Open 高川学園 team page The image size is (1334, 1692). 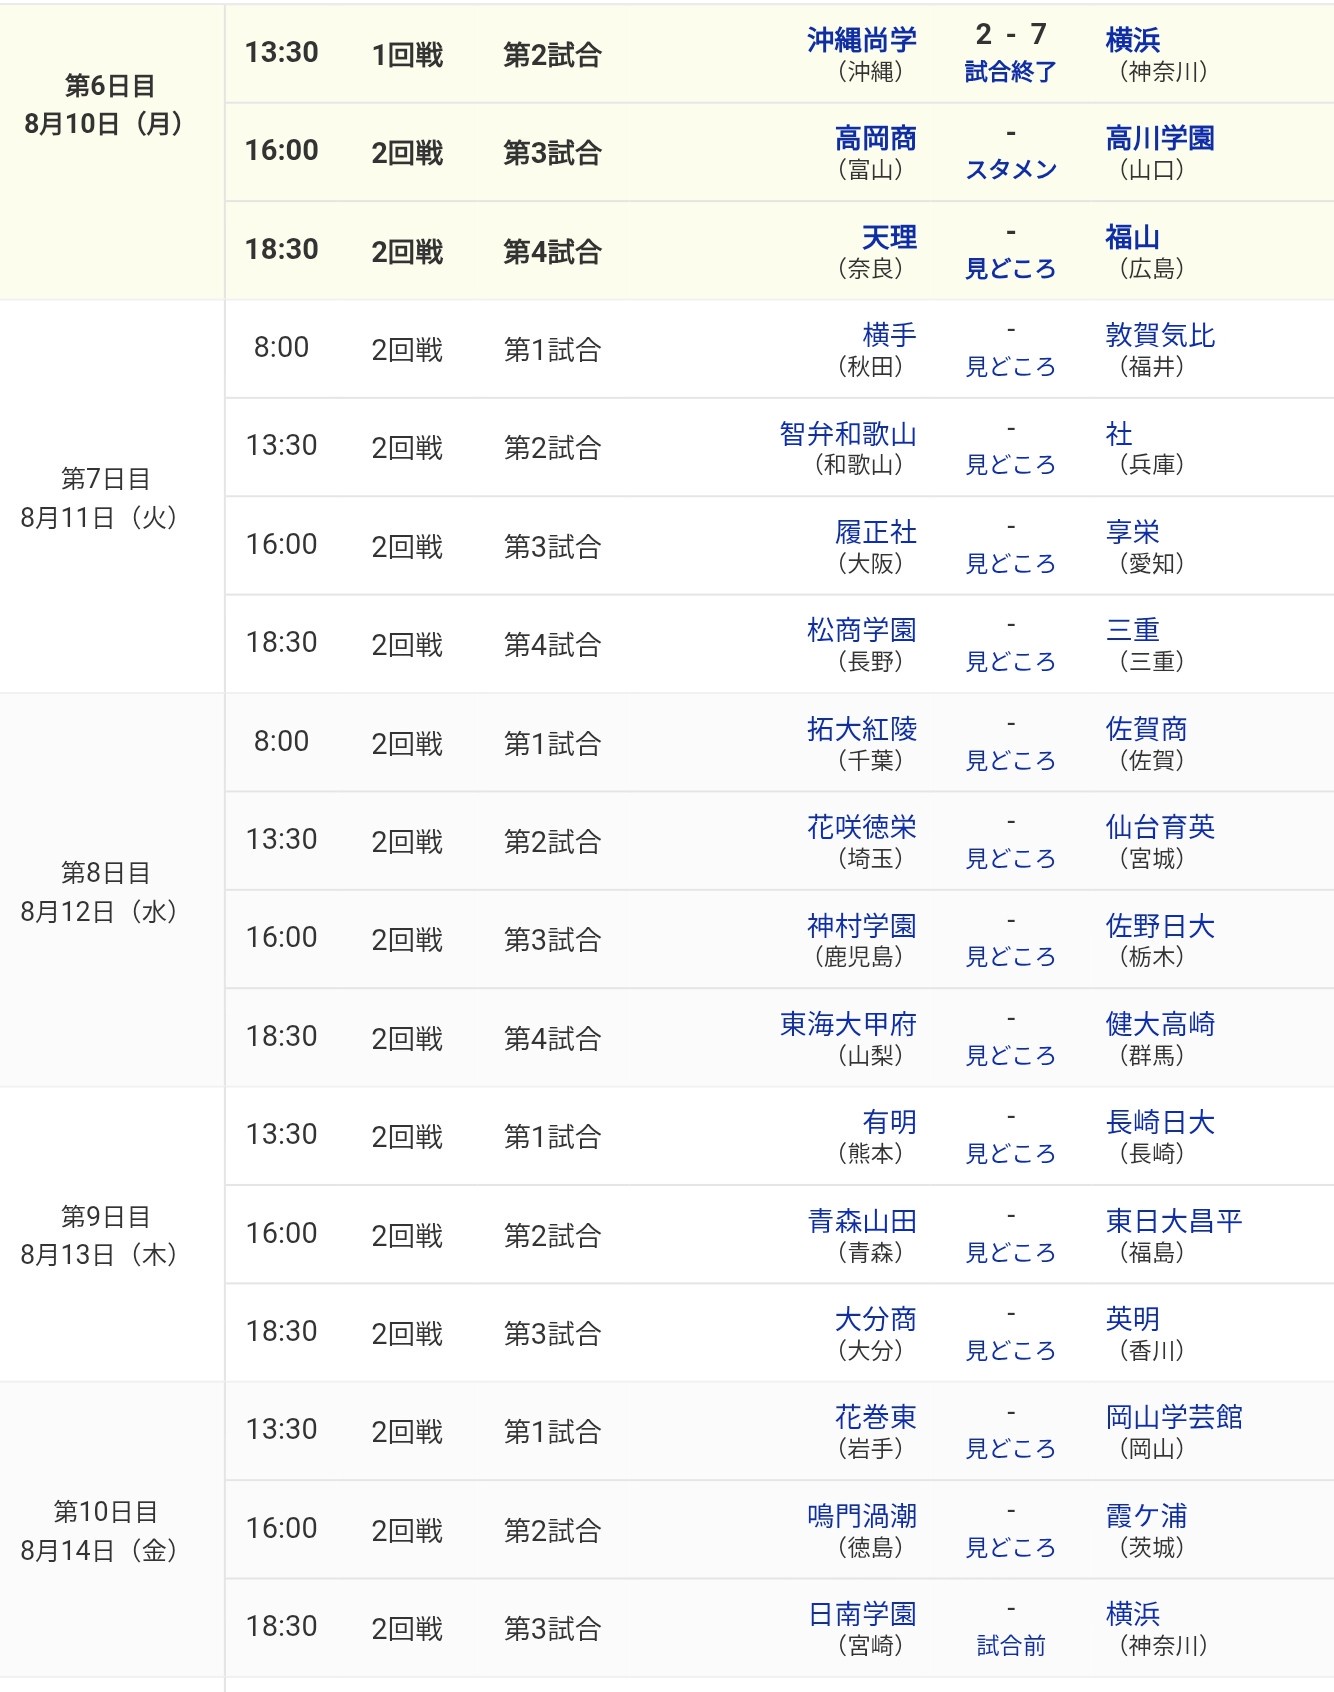pyautogui.click(x=1160, y=138)
